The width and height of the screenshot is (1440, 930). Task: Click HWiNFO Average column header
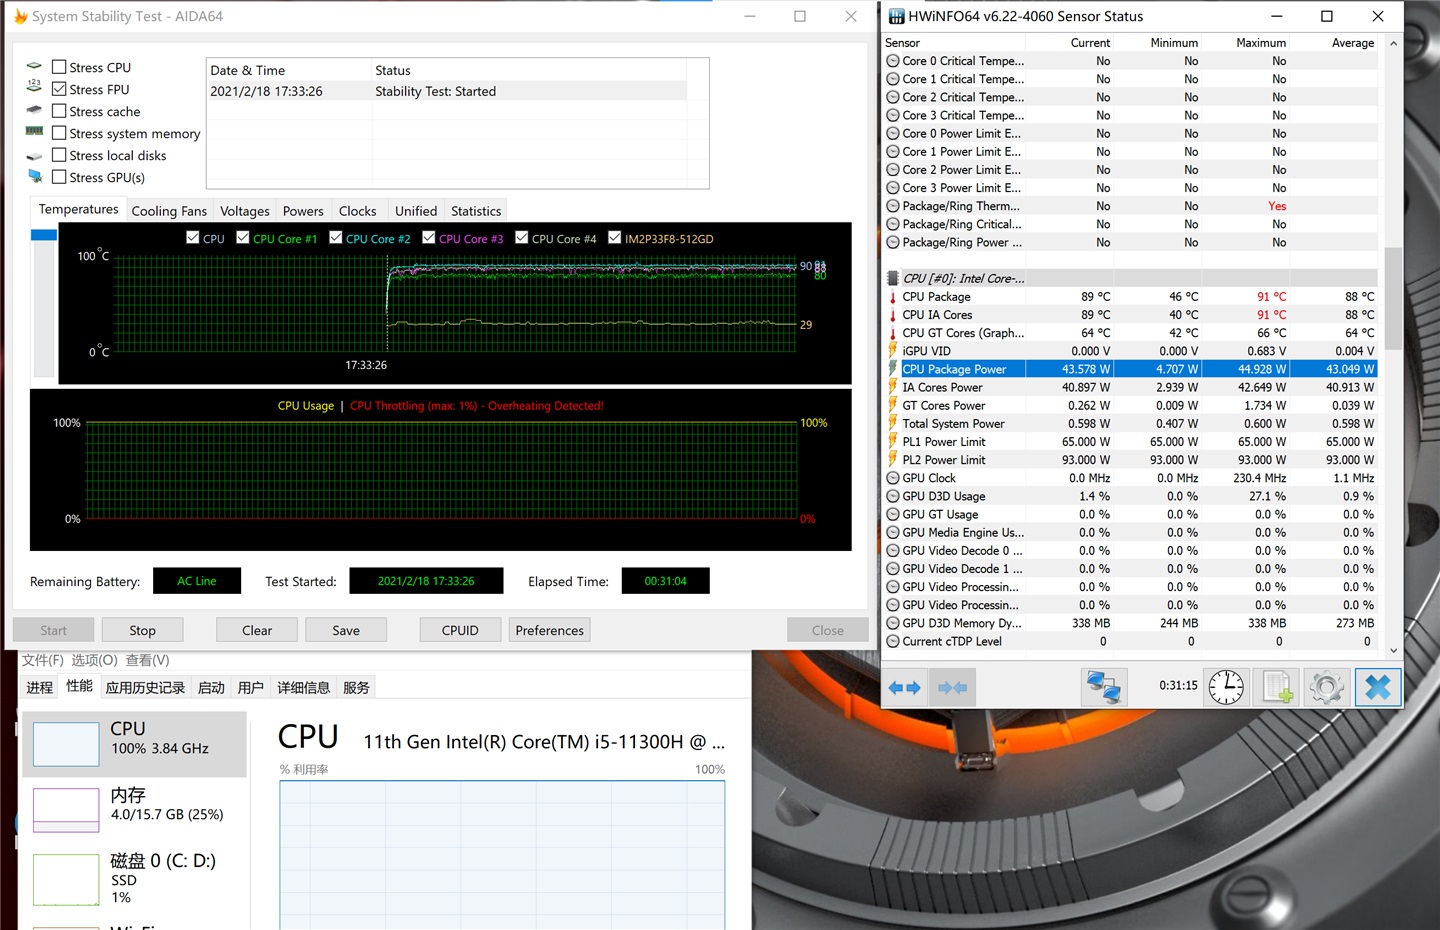tap(1334, 43)
